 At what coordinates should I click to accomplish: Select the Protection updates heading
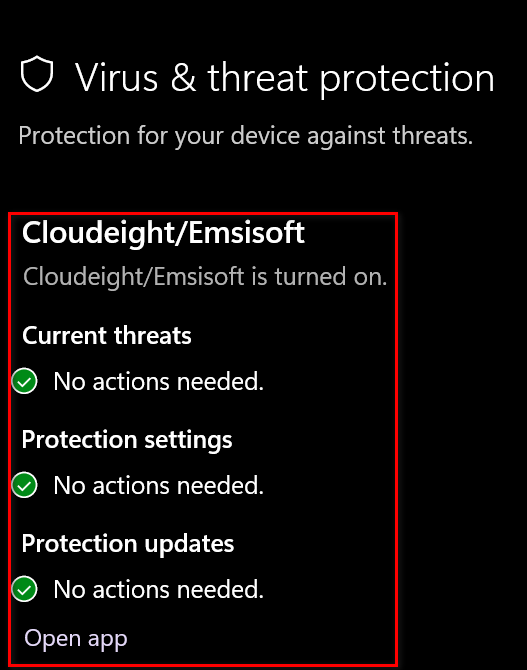click(x=128, y=544)
